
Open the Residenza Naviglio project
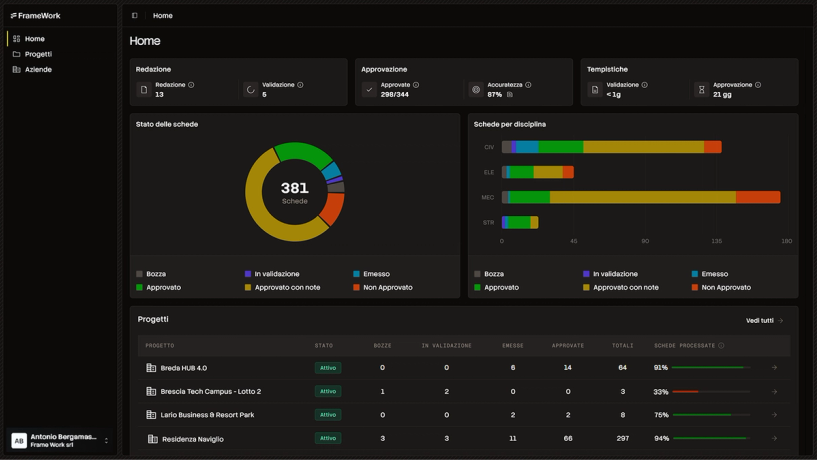tap(192, 439)
